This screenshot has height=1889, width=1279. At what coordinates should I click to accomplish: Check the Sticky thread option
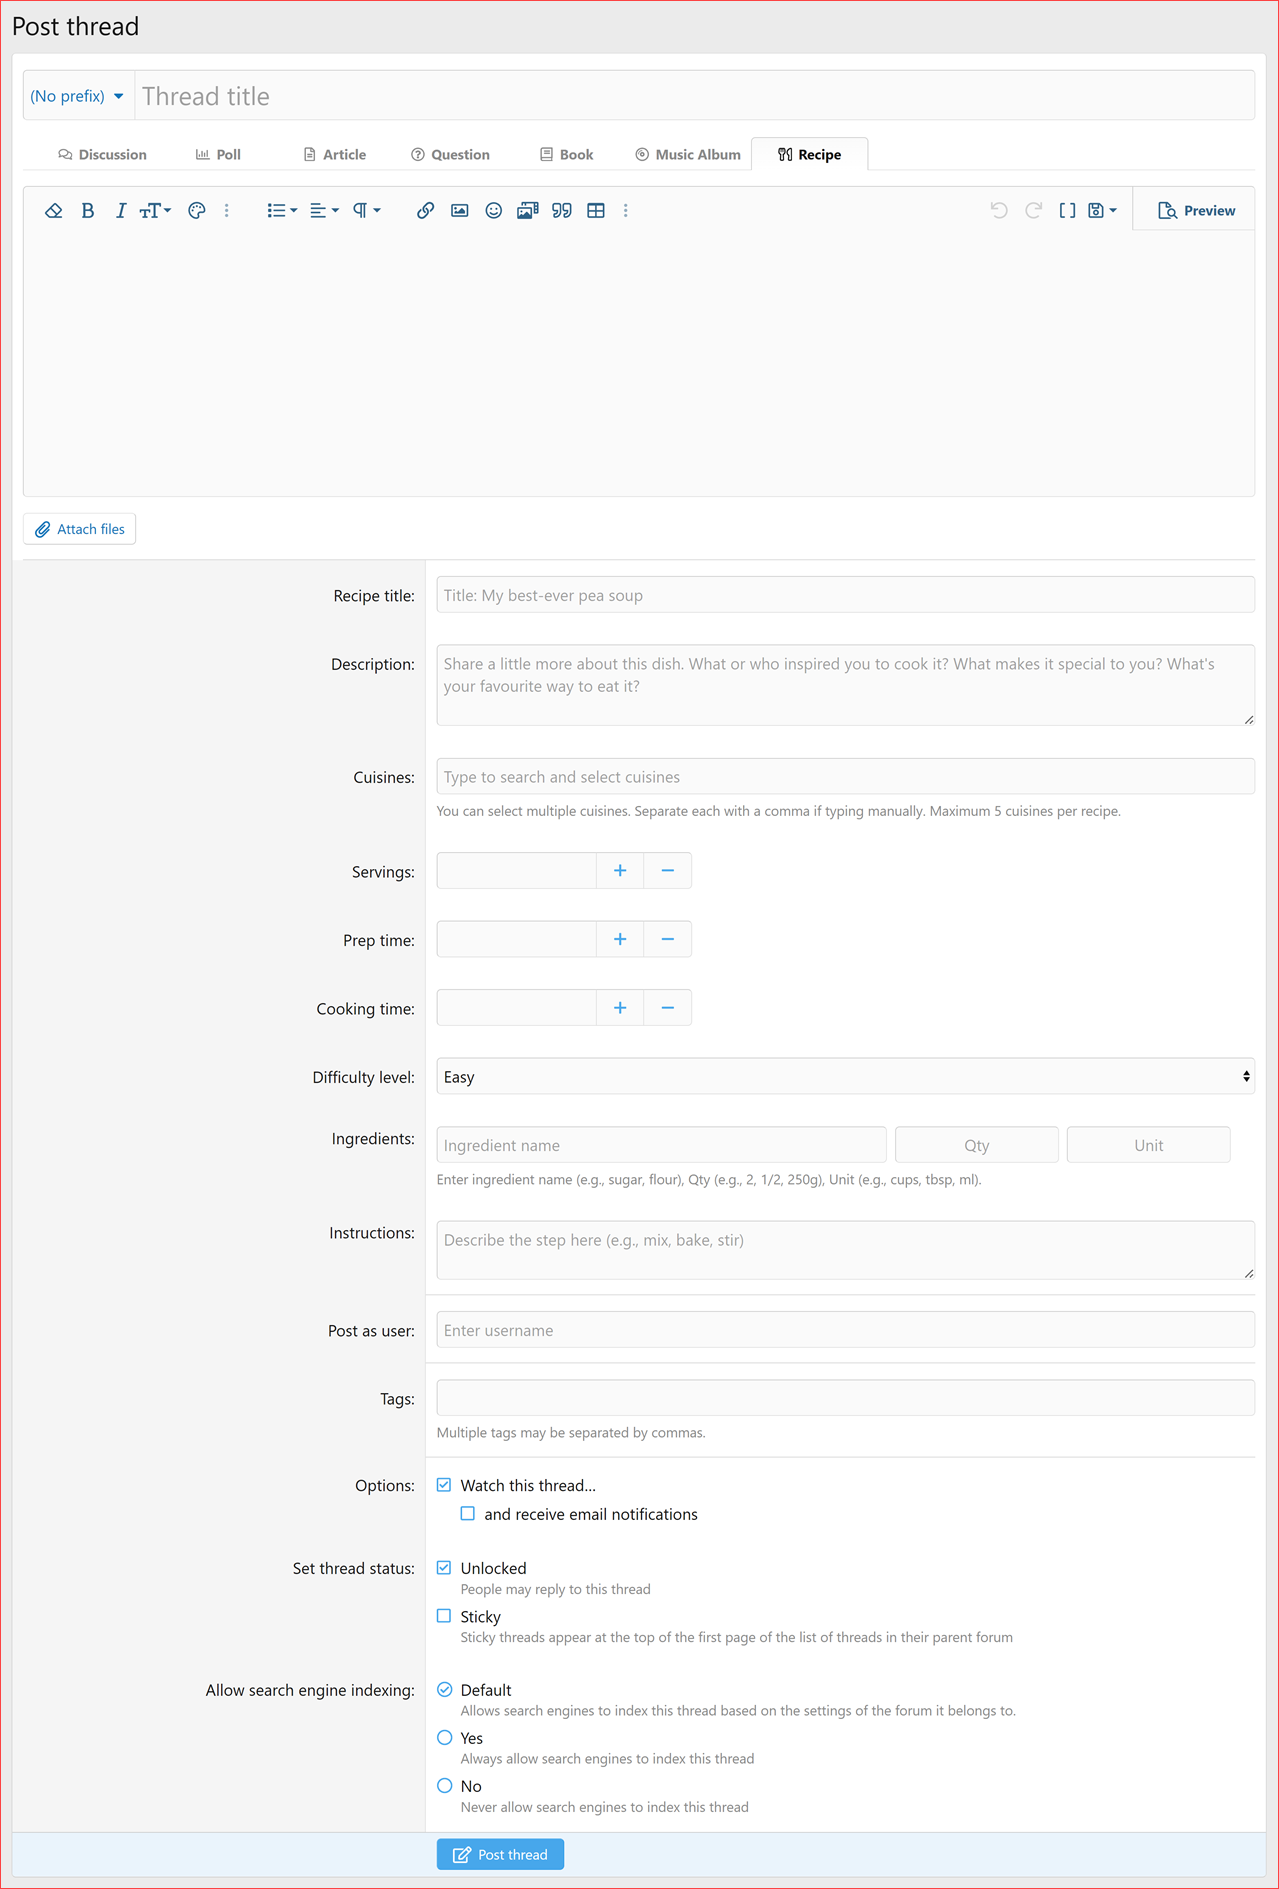[x=444, y=1616]
